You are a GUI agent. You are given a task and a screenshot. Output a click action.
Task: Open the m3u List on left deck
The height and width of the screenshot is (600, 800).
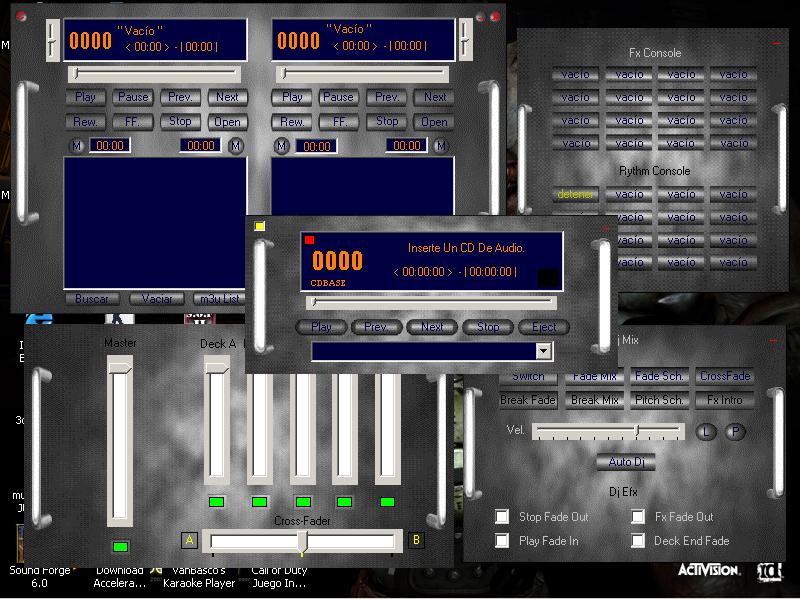pos(219,299)
